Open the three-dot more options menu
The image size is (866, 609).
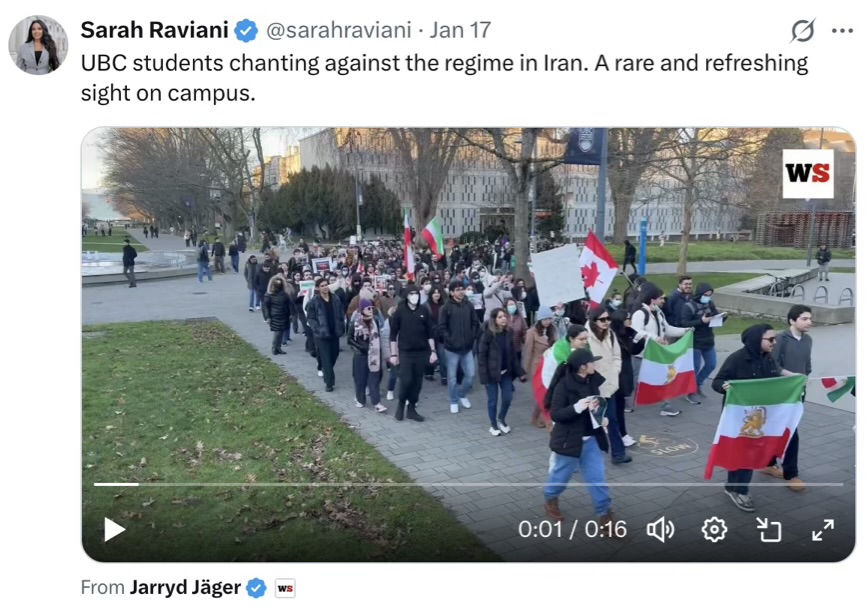tap(842, 31)
